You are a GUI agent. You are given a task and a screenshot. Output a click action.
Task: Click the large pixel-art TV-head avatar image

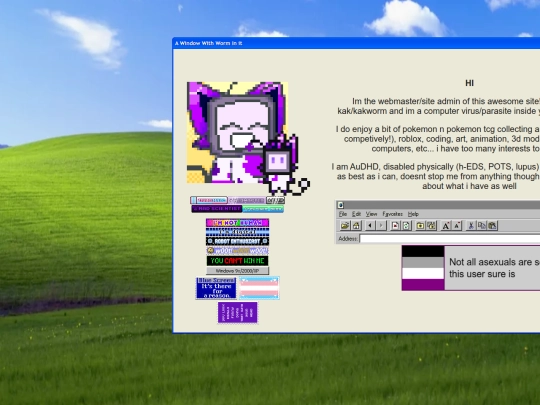pos(237,132)
